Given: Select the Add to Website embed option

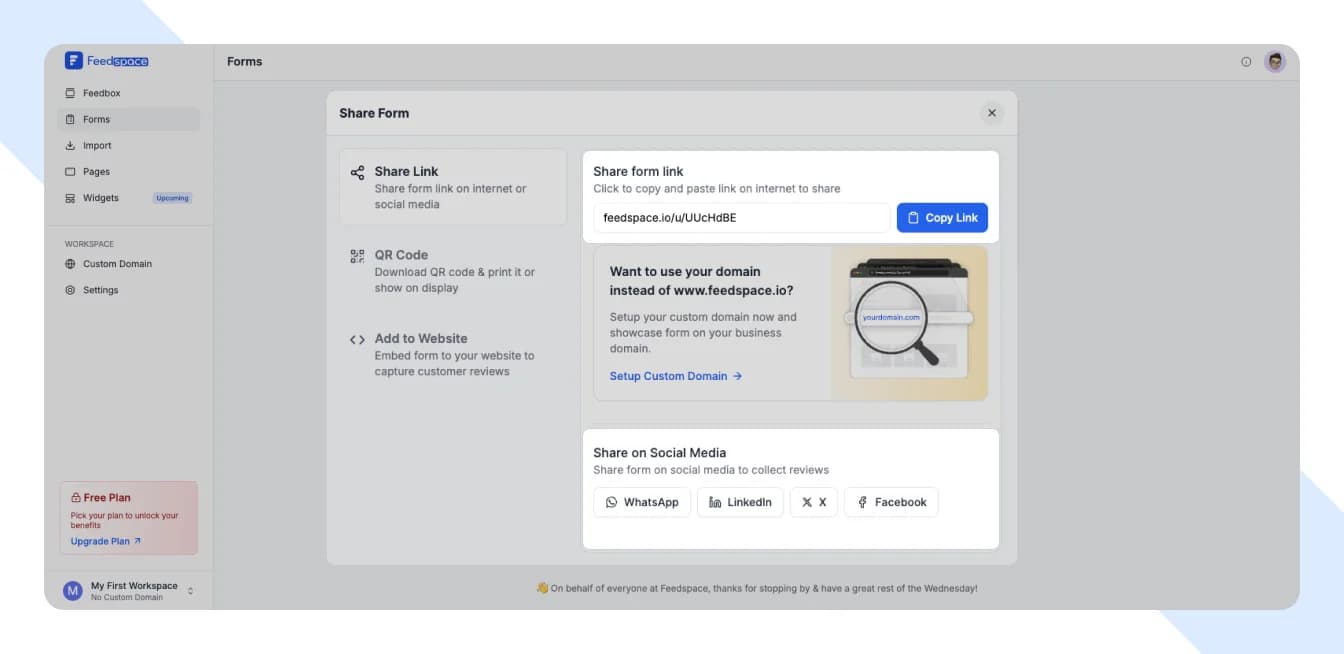Looking at the screenshot, I should point(420,338).
